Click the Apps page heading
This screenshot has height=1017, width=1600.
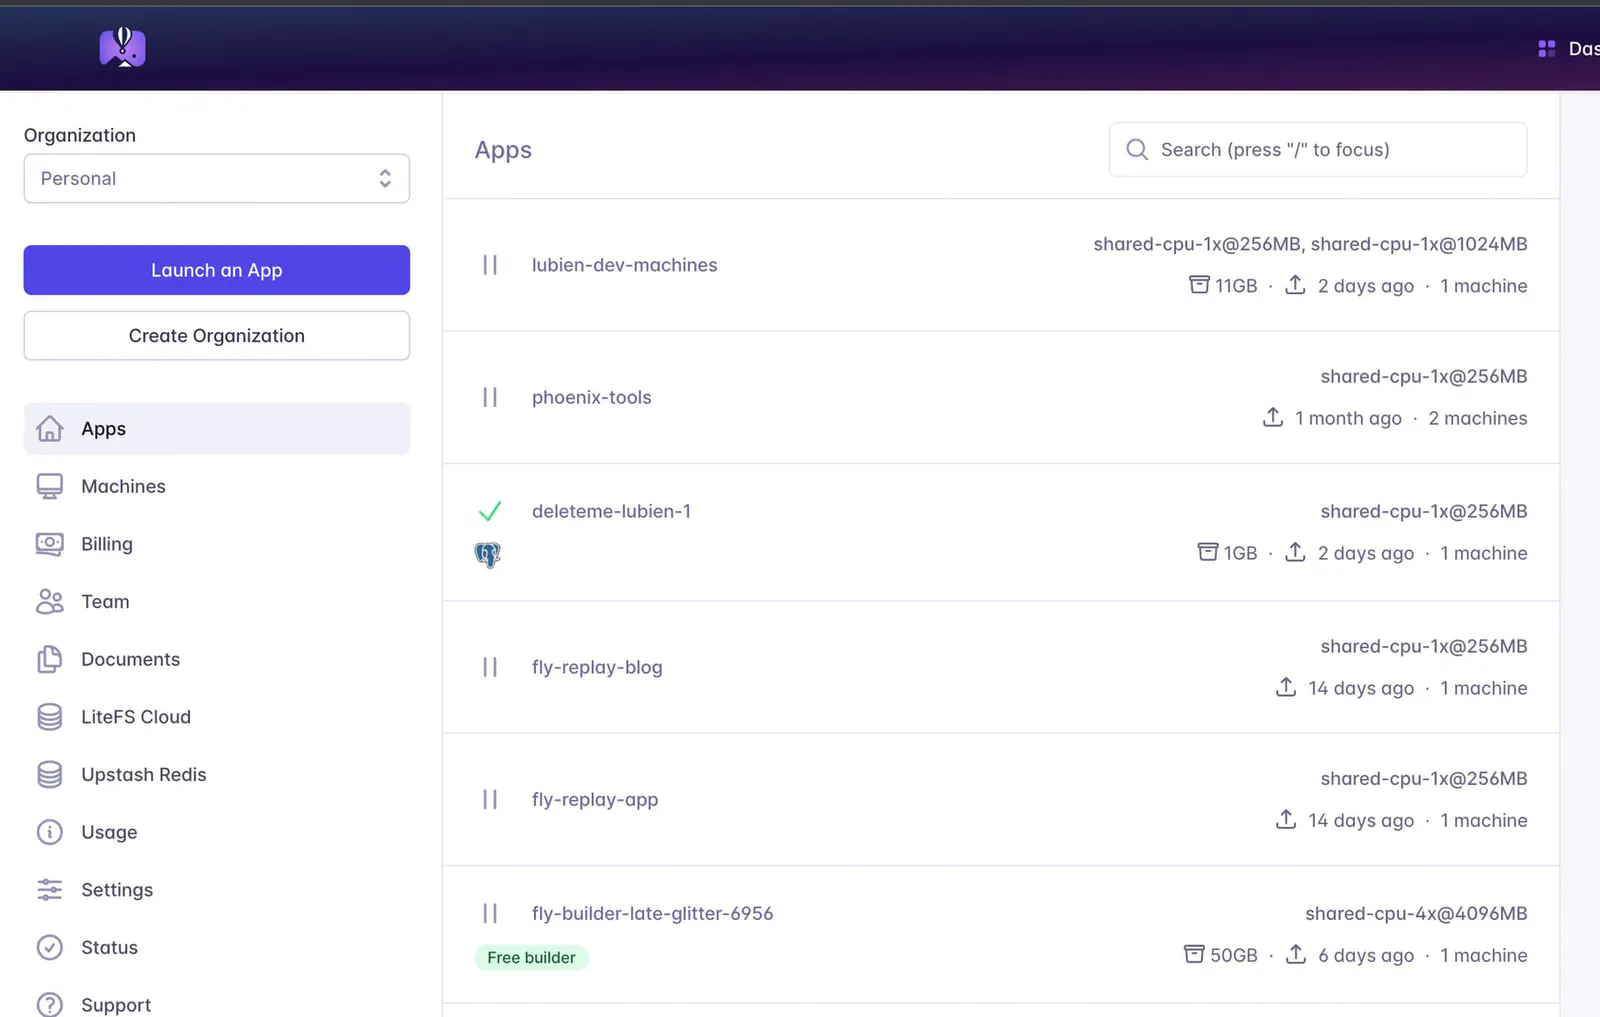click(503, 150)
